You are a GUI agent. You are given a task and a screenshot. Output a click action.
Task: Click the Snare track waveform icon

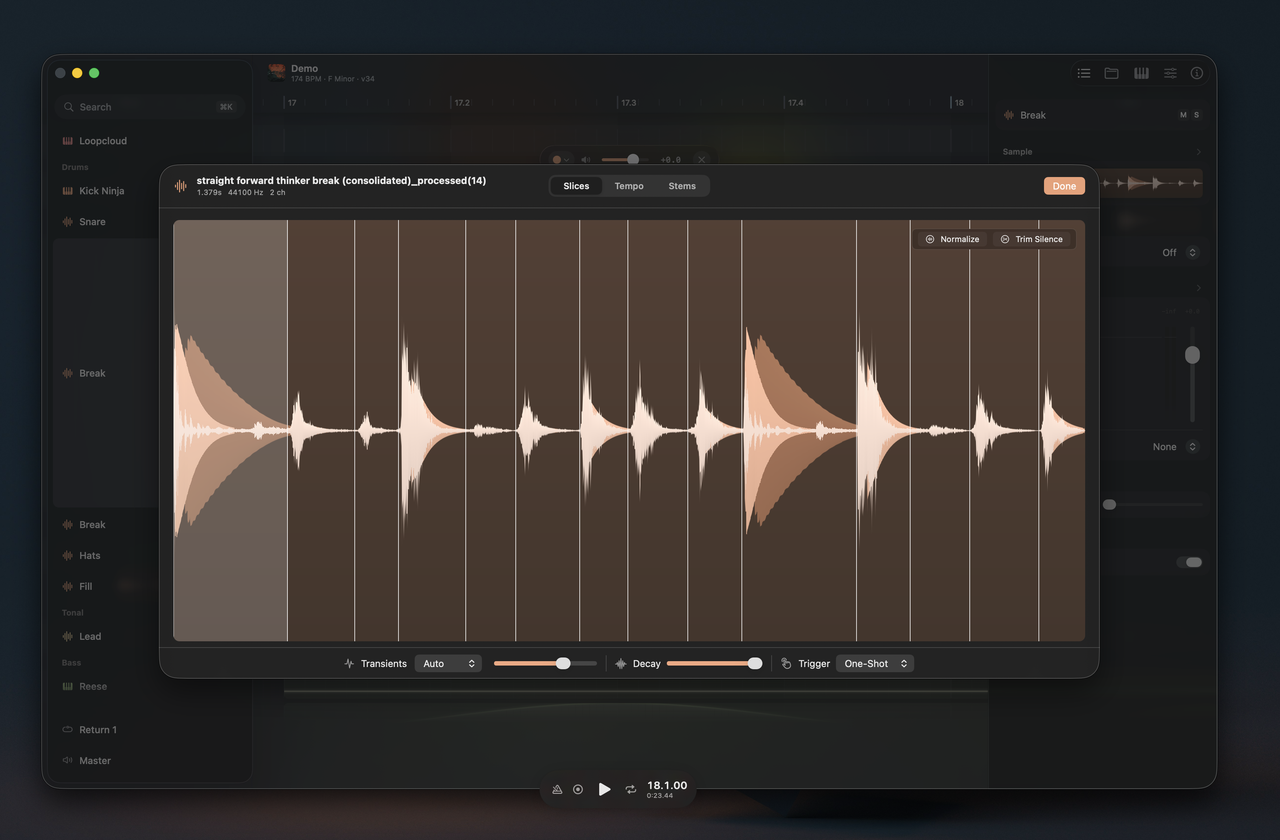[x=68, y=222]
